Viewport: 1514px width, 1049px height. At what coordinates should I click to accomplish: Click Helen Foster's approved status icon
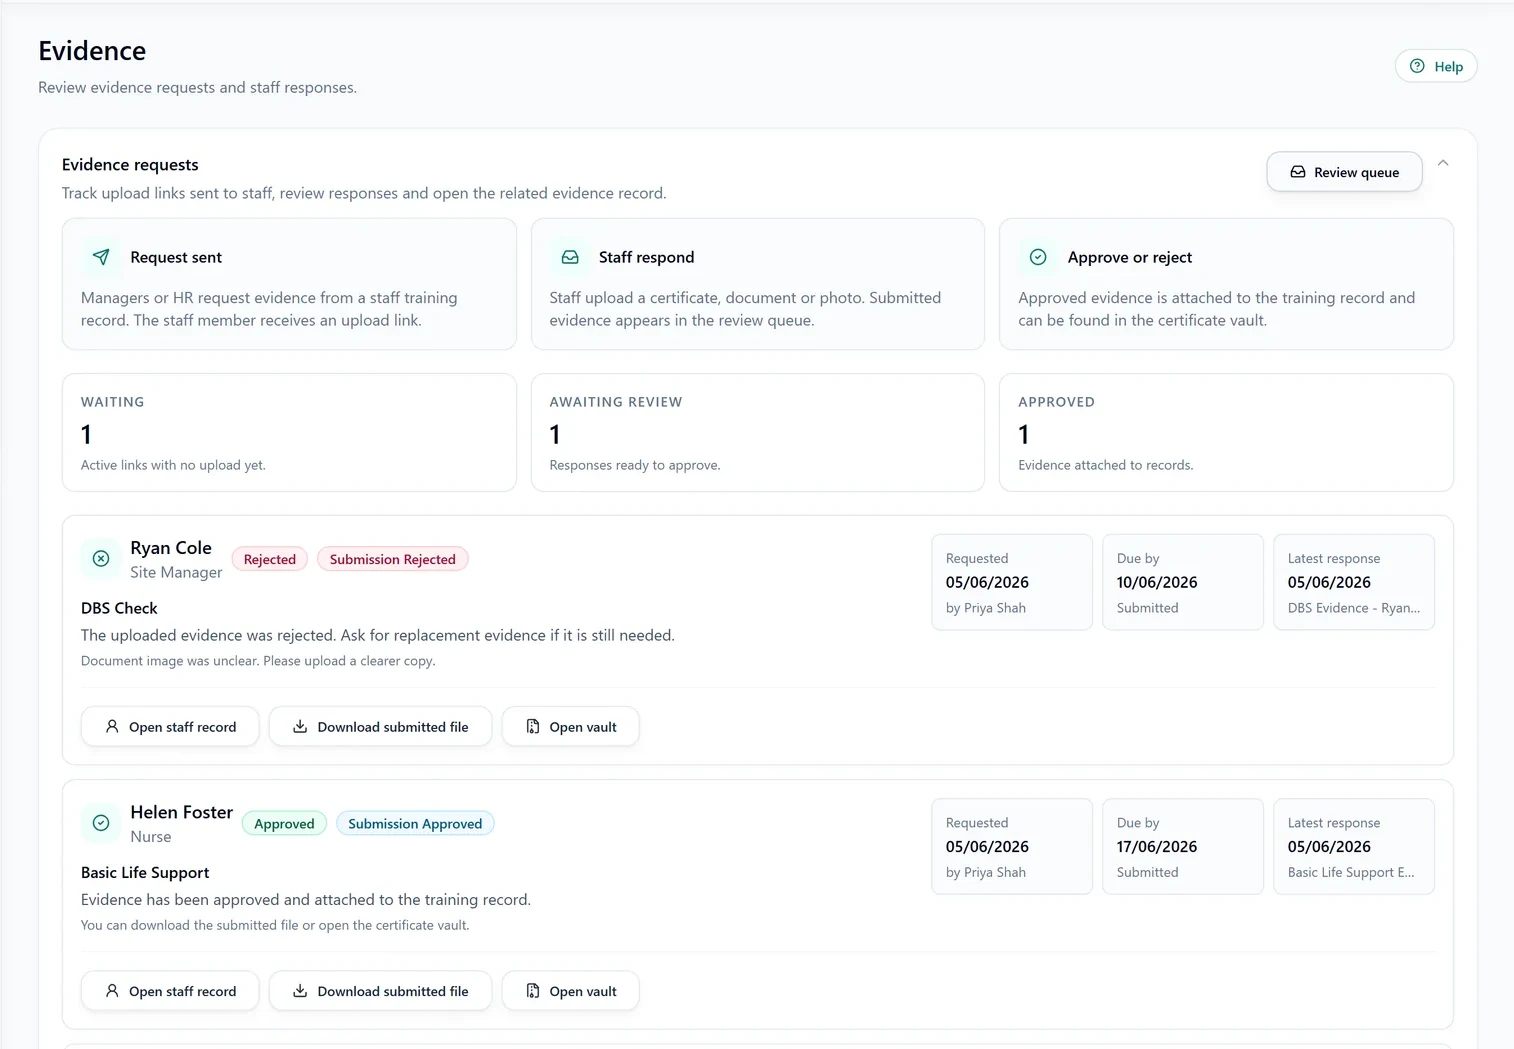(x=101, y=823)
